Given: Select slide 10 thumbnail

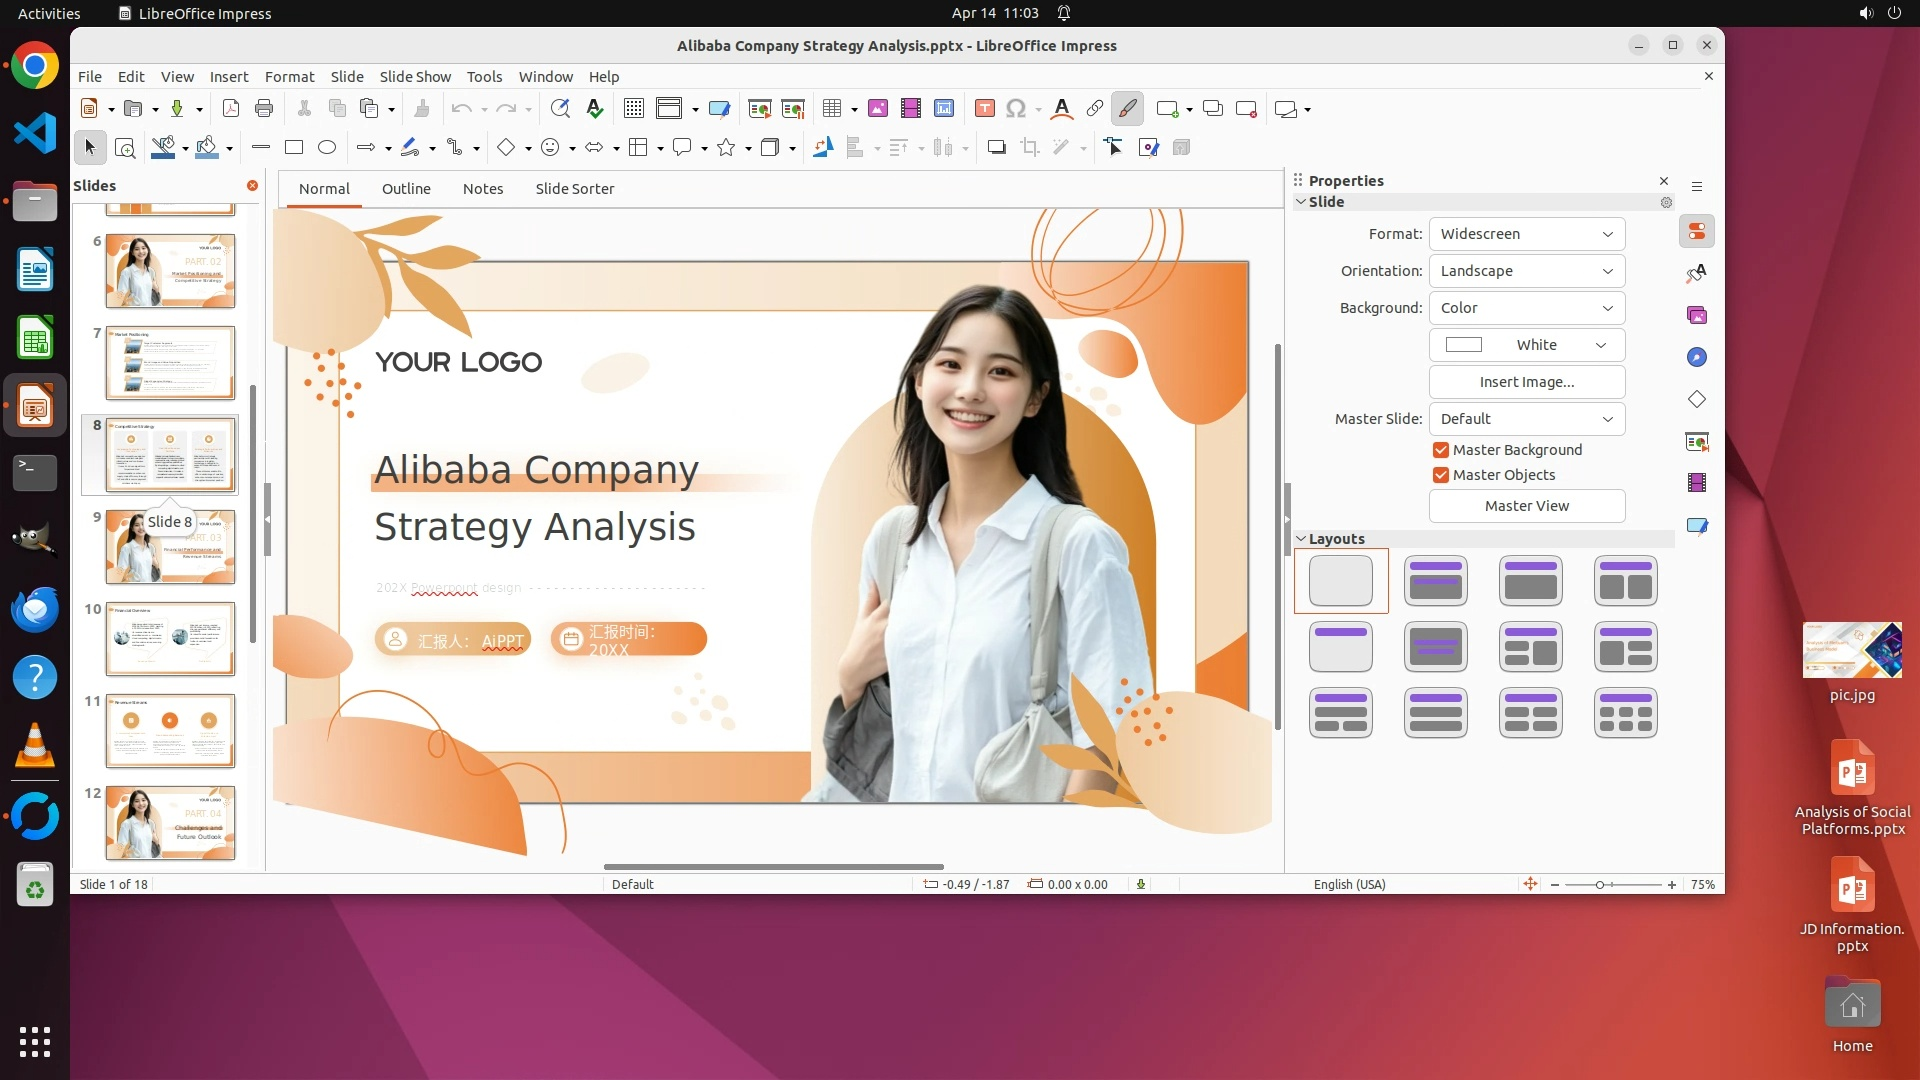Looking at the screenshot, I should coord(170,639).
